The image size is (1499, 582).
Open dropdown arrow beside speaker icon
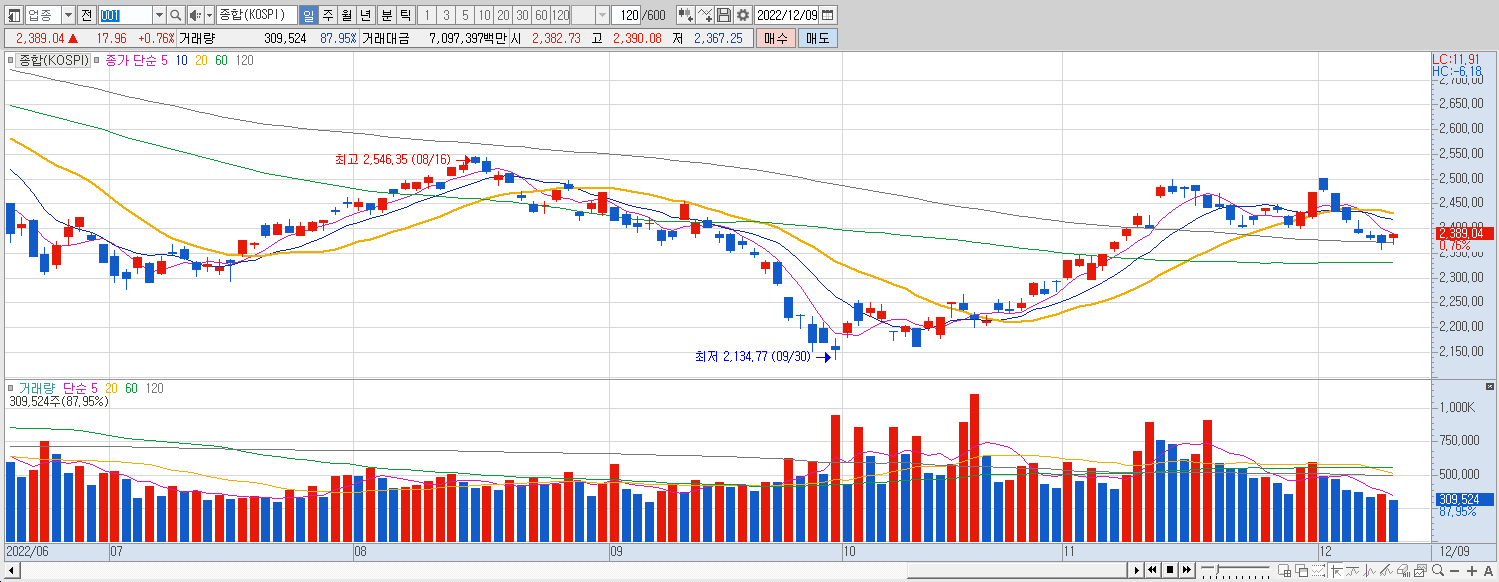click(x=209, y=15)
